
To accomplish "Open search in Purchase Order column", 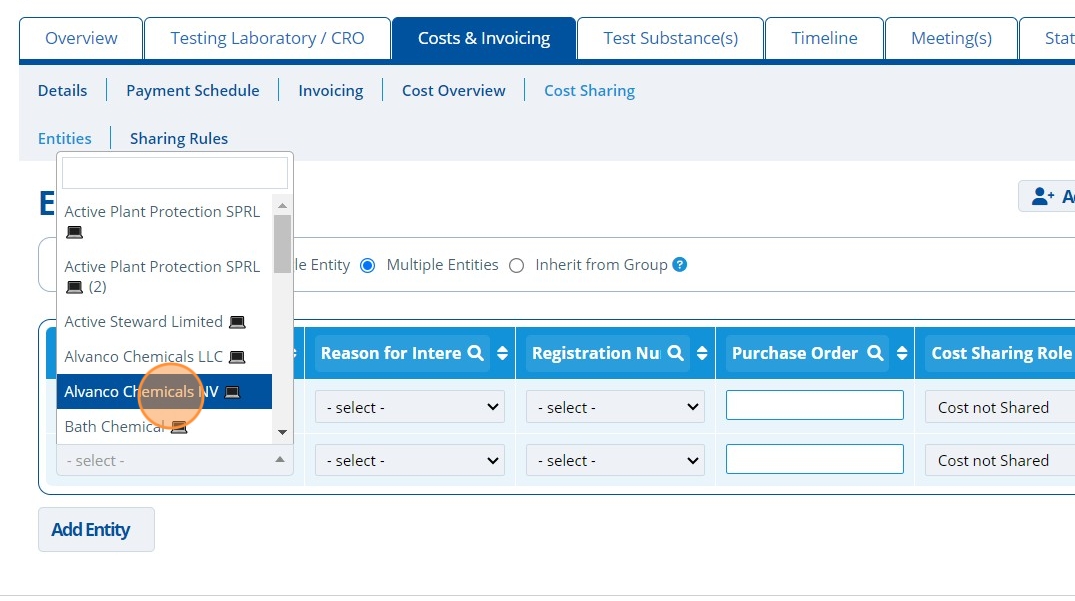I will [x=875, y=353].
